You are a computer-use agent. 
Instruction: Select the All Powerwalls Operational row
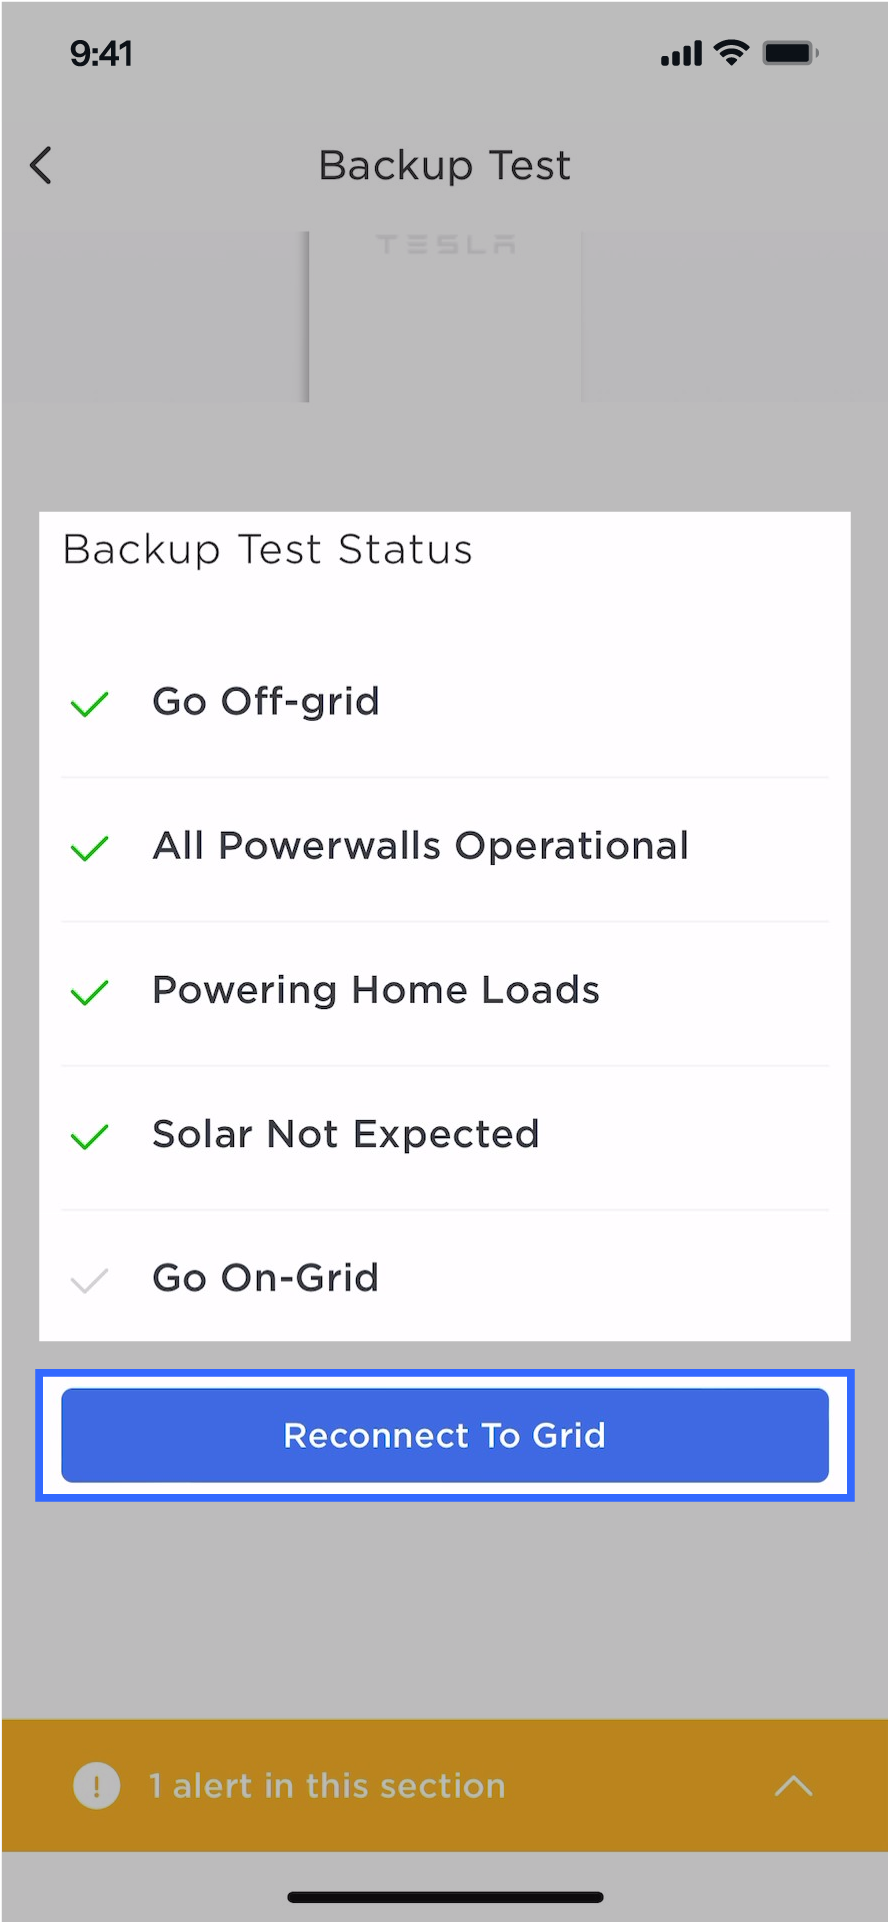coord(445,847)
